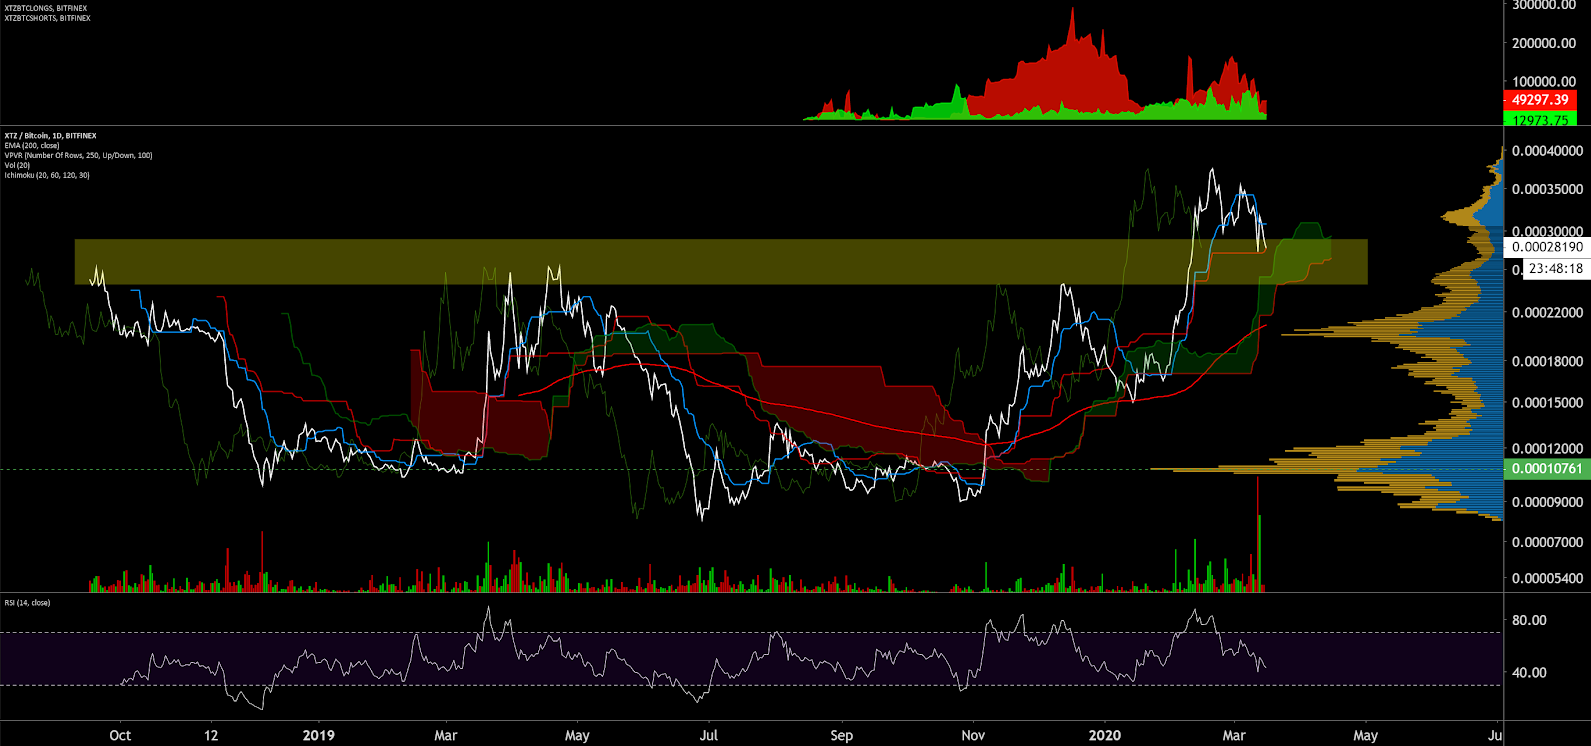The image size is (1591, 746).
Task: Click the Mar label before May on time axis
Action: point(445,735)
